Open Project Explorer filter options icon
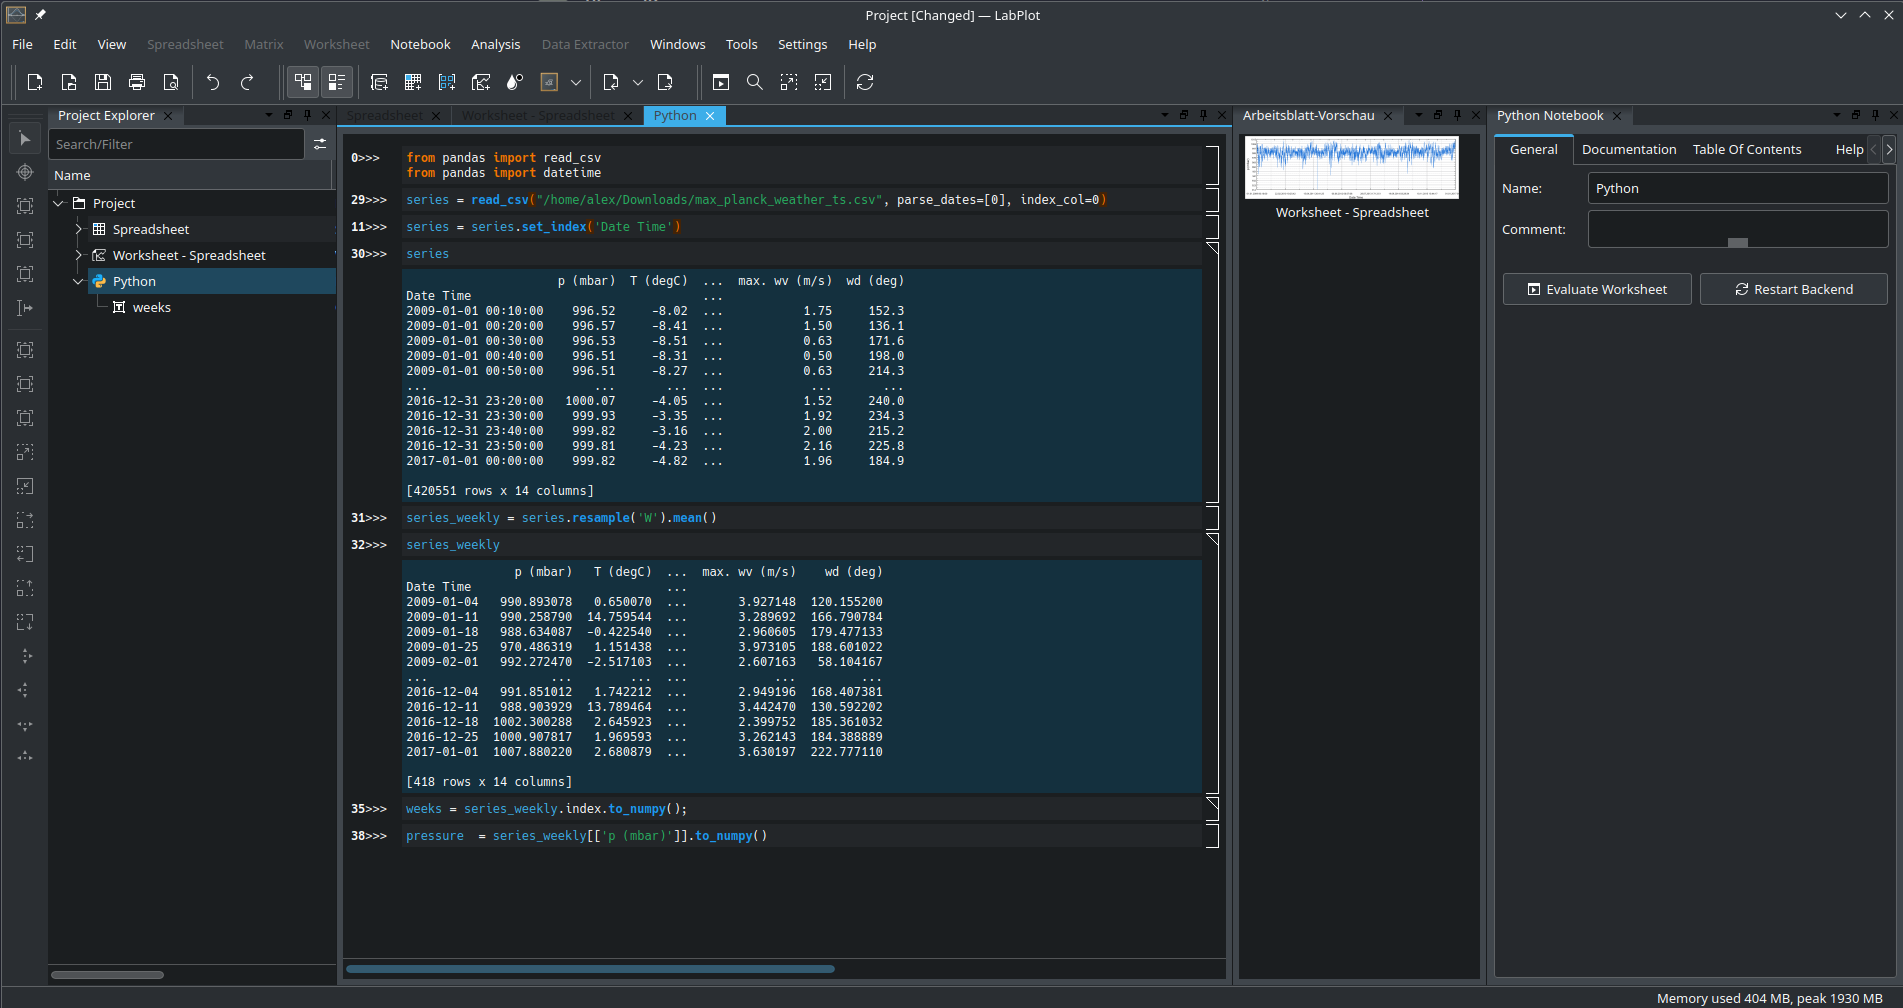Screen dimensions: 1903x1008 320,144
